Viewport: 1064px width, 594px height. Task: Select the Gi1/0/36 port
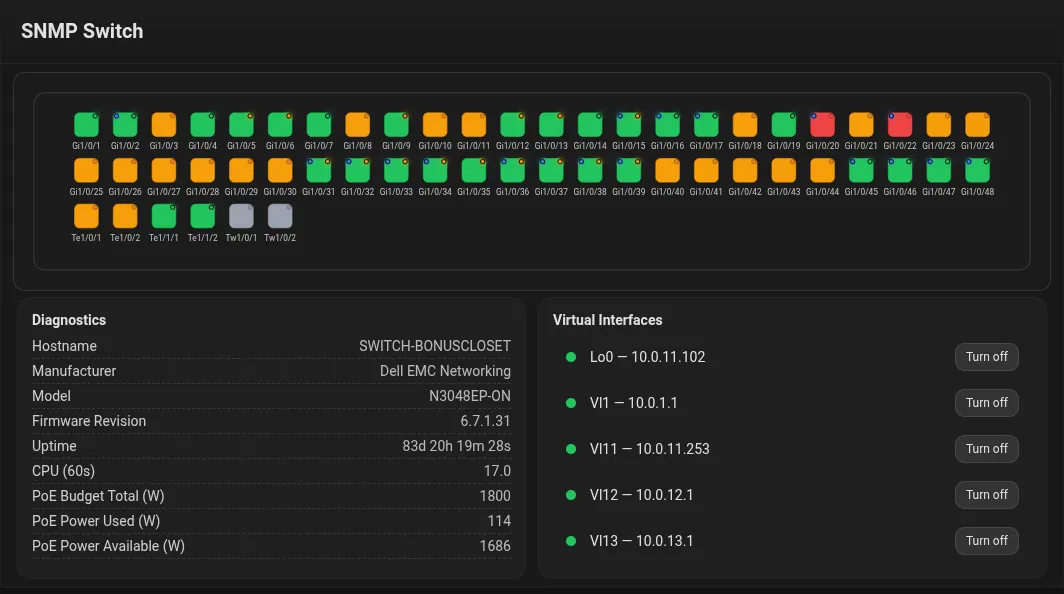click(512, 170)
